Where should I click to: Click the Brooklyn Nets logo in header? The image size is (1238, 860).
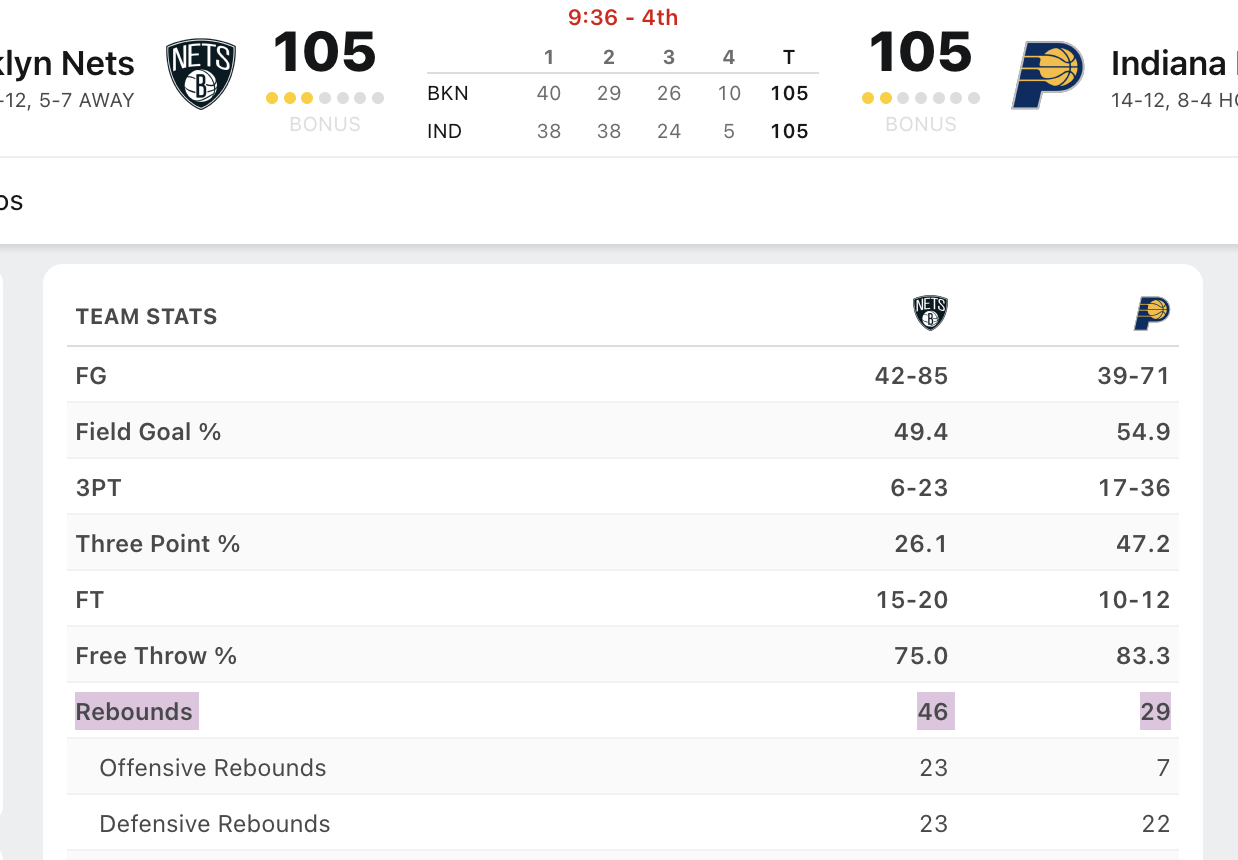tap(201, 75)
